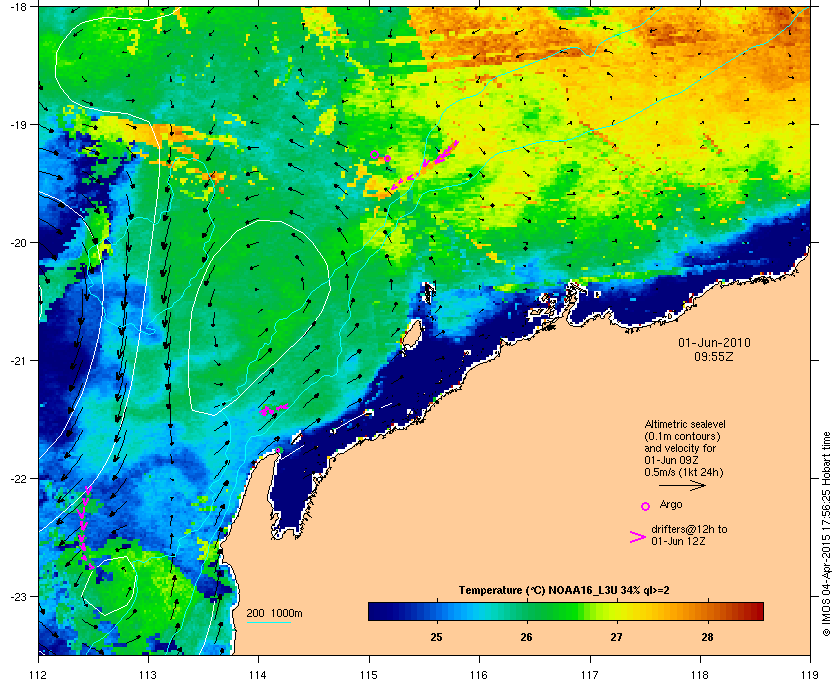This screenshot has height=680, width=840.
Task: Click the 'drifters@12h to' legend label
Action: (689, 529)
